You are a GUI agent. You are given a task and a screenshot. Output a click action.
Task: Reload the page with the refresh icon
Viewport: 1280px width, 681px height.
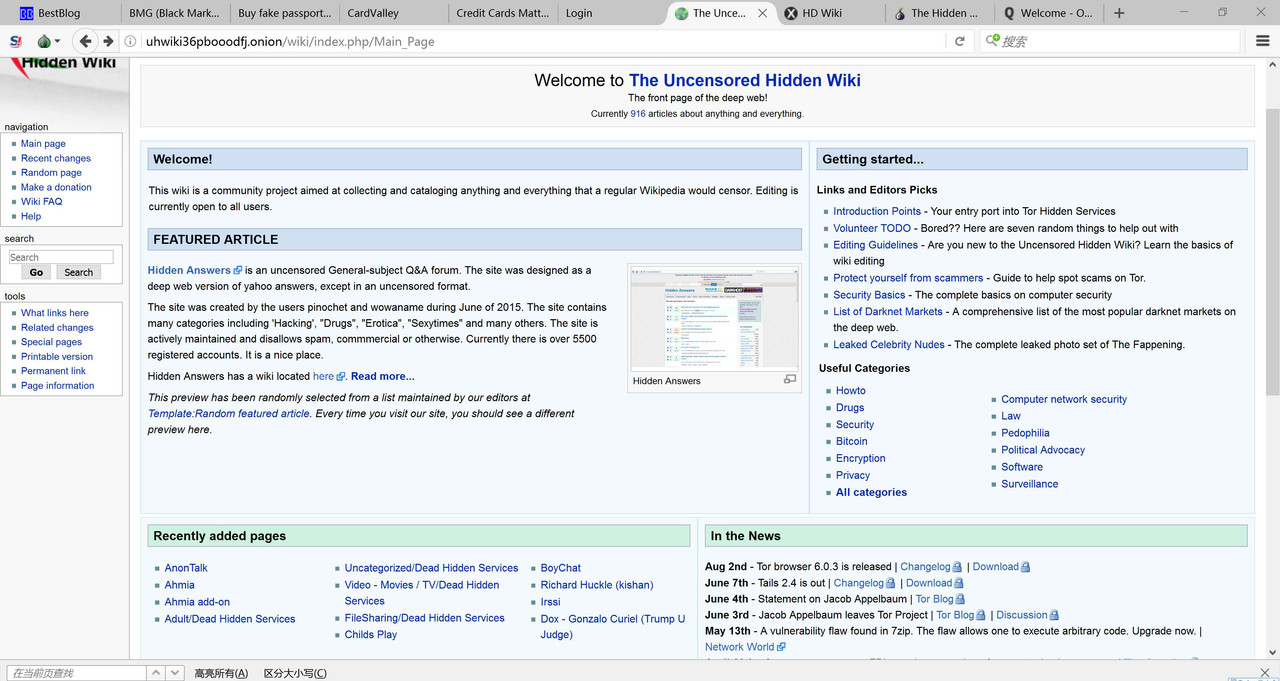pos(960,41)
